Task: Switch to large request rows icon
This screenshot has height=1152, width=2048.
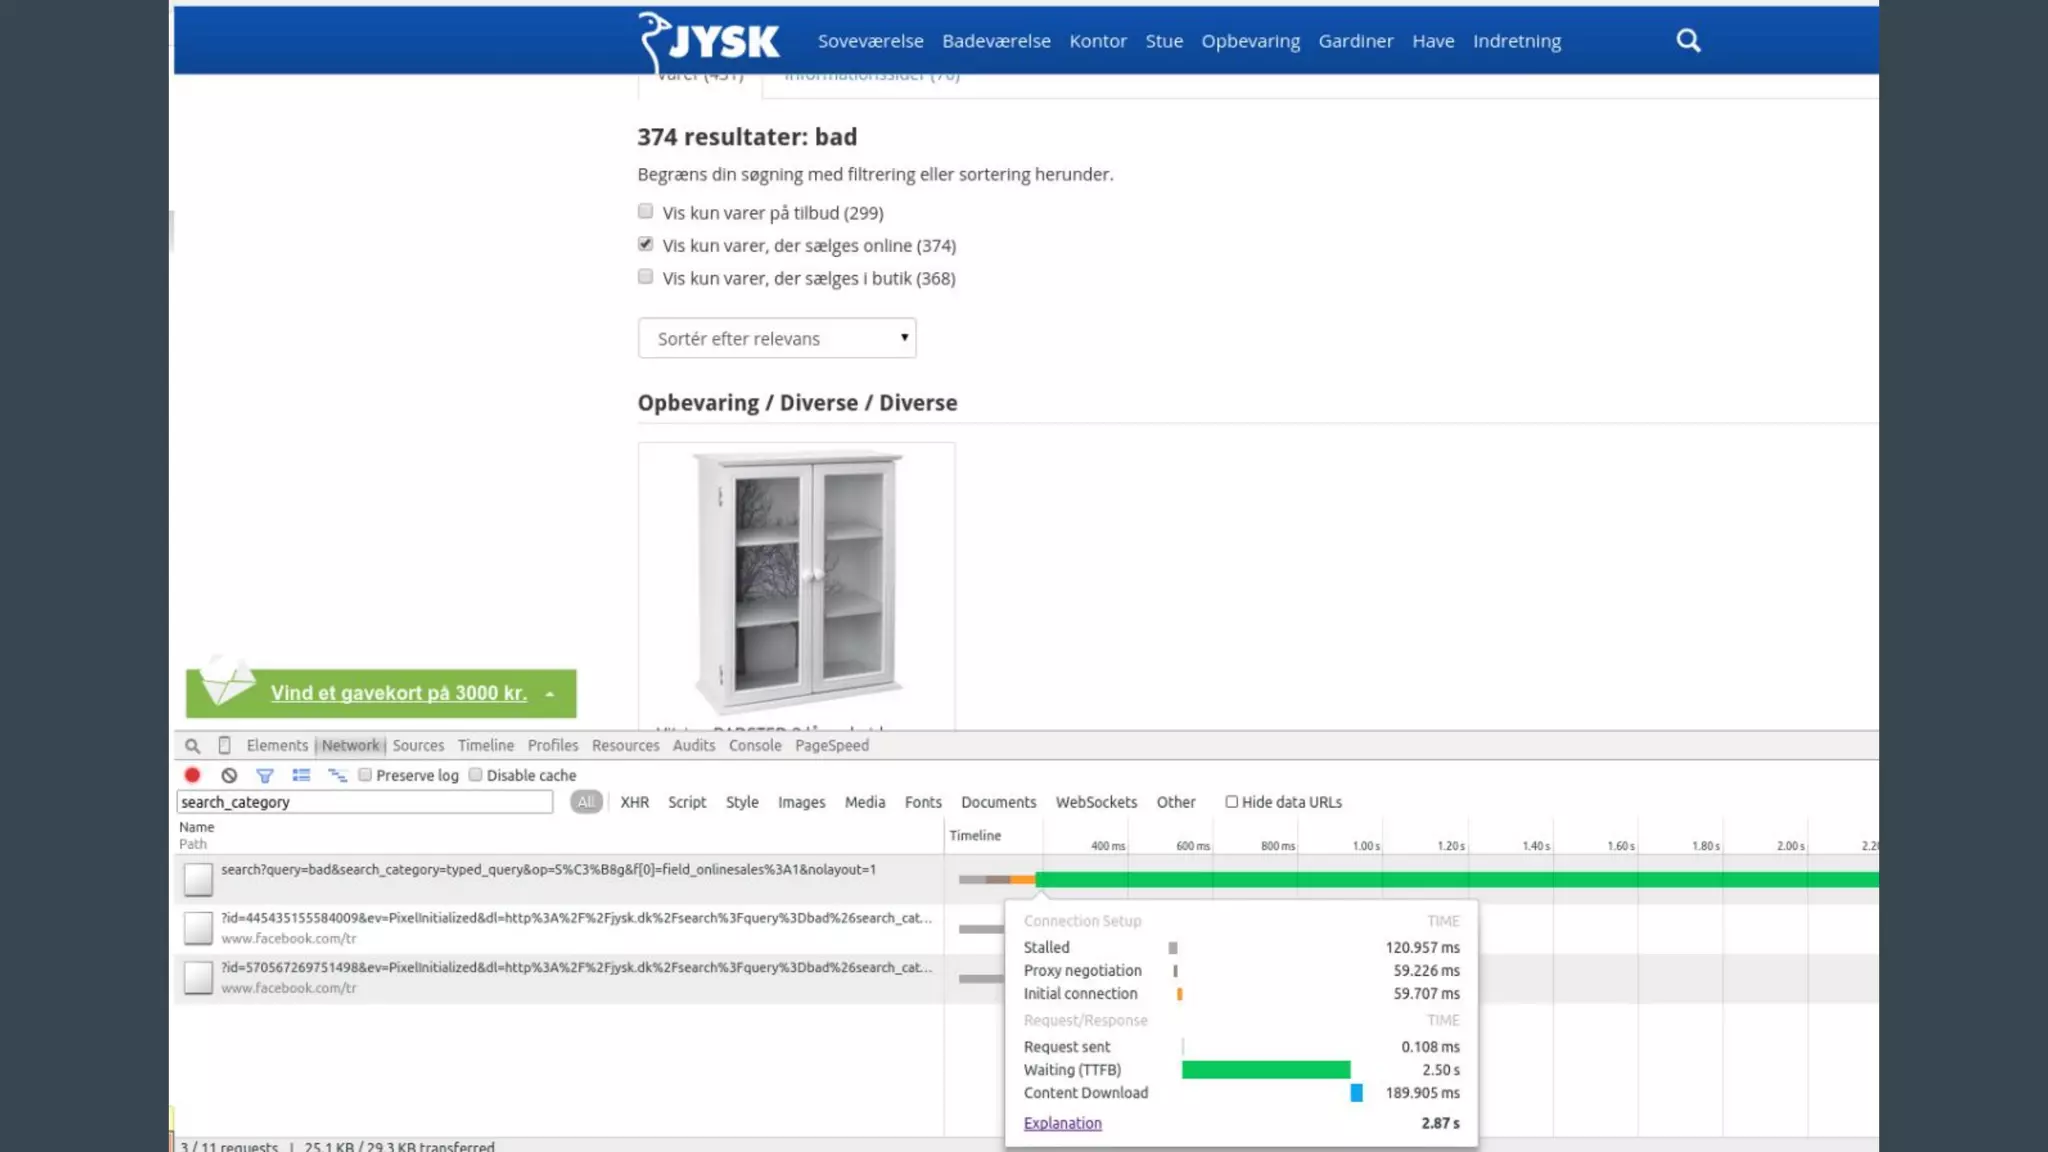Action: (x=301, y=775)
